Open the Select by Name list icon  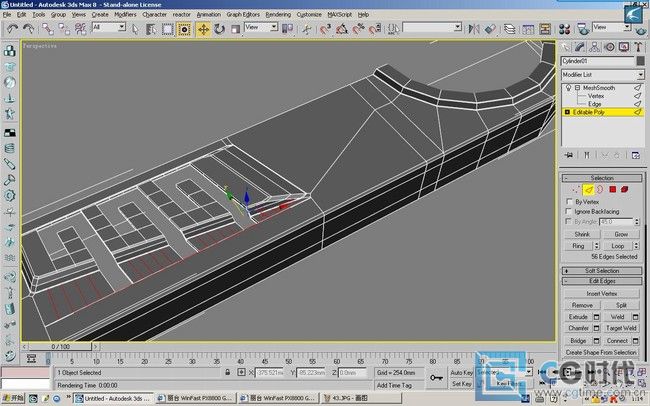point(151,29)
